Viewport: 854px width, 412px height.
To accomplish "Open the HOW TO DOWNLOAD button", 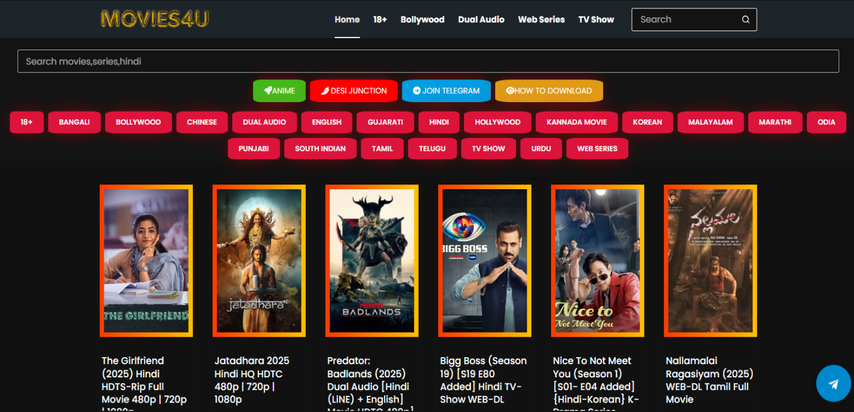I will tap(549, 91).
